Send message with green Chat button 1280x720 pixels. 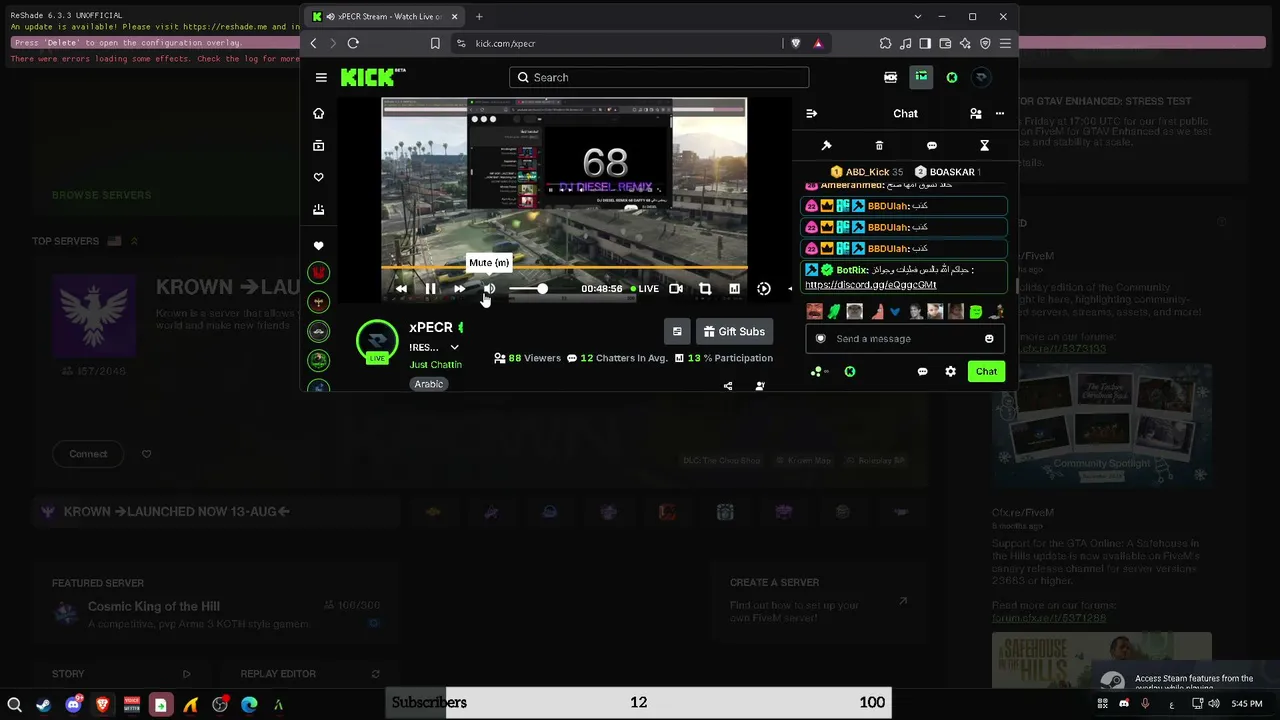(986, 372)
